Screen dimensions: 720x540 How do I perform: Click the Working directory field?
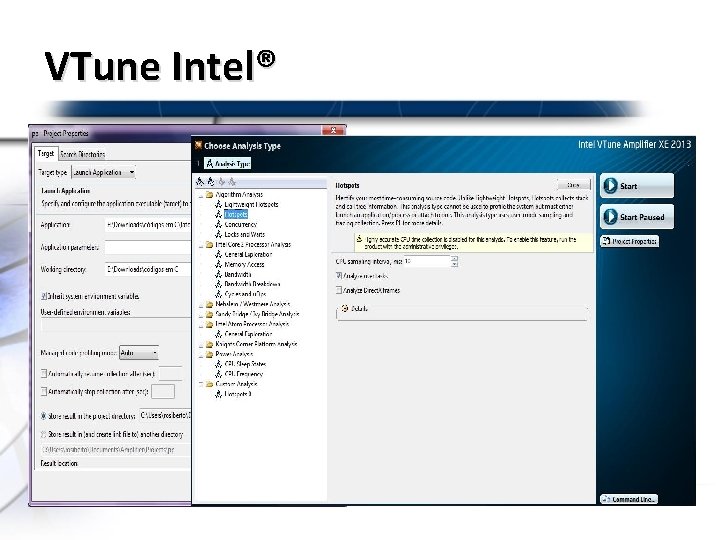148,269
